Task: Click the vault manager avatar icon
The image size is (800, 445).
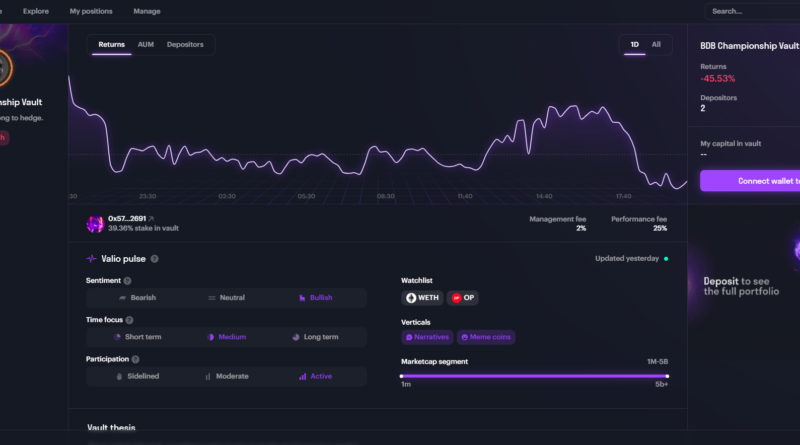Action: tap(95, 224)
